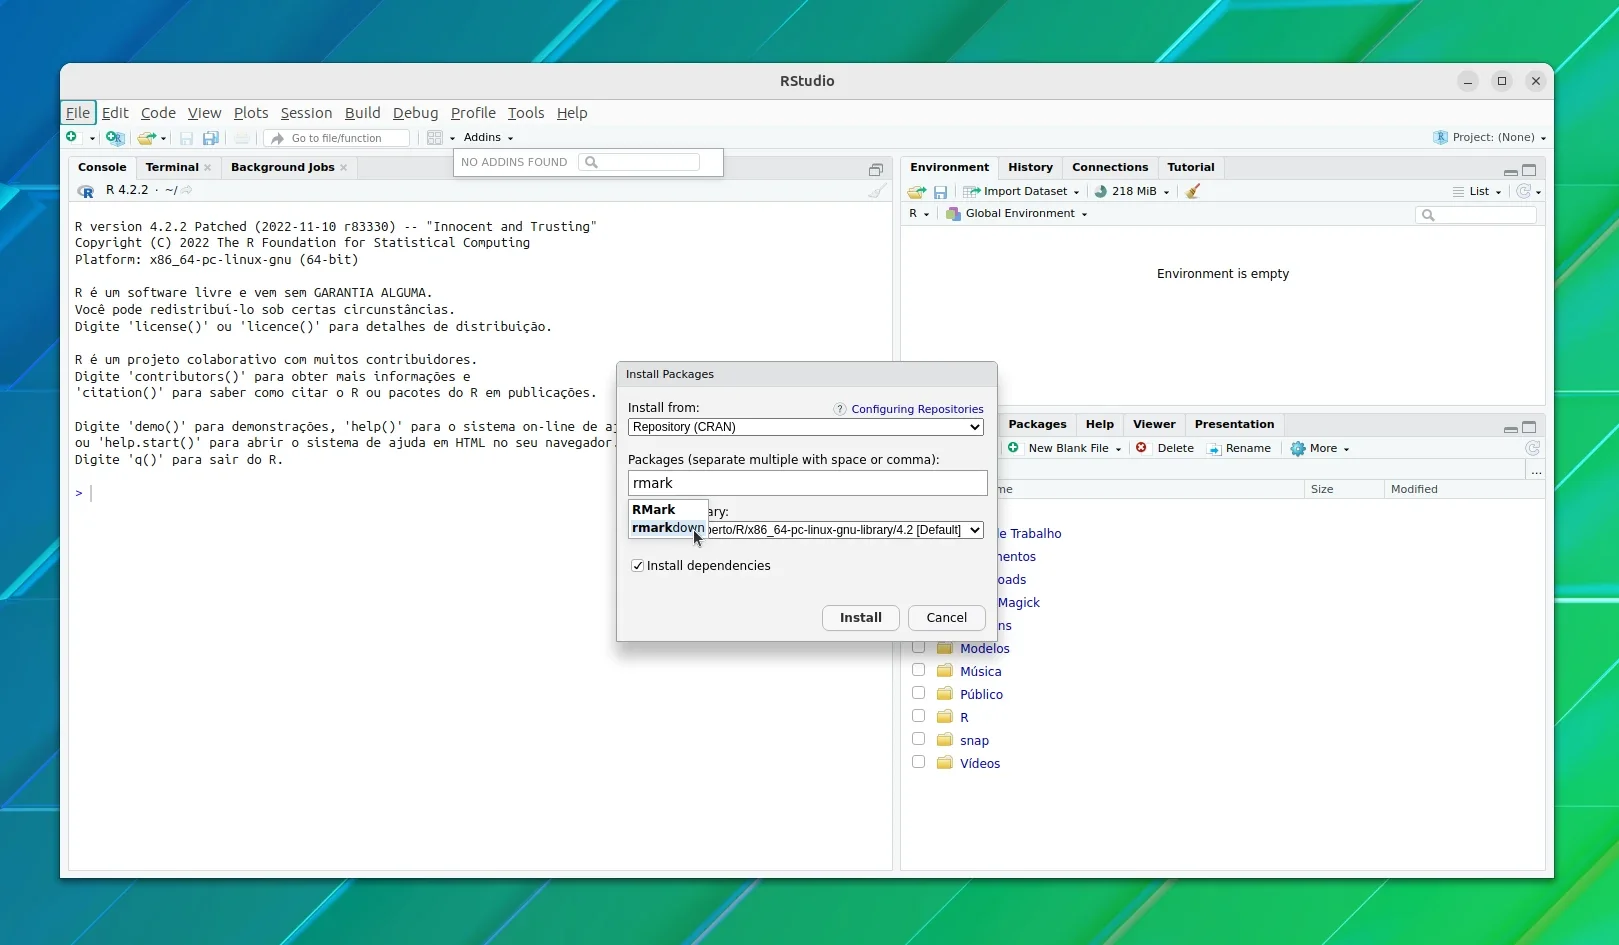Screen dimensions: 1619x945
Task: Open the R language dropdown in Environment
Action: pos(918,214)
